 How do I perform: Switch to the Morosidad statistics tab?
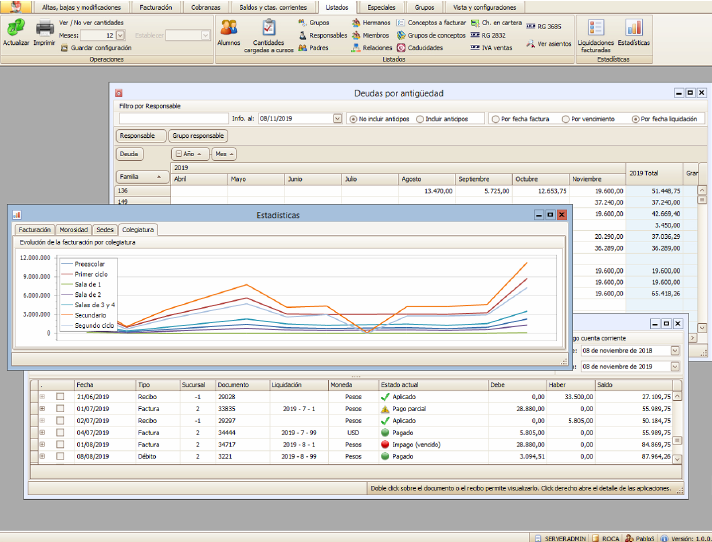(73, 229)
